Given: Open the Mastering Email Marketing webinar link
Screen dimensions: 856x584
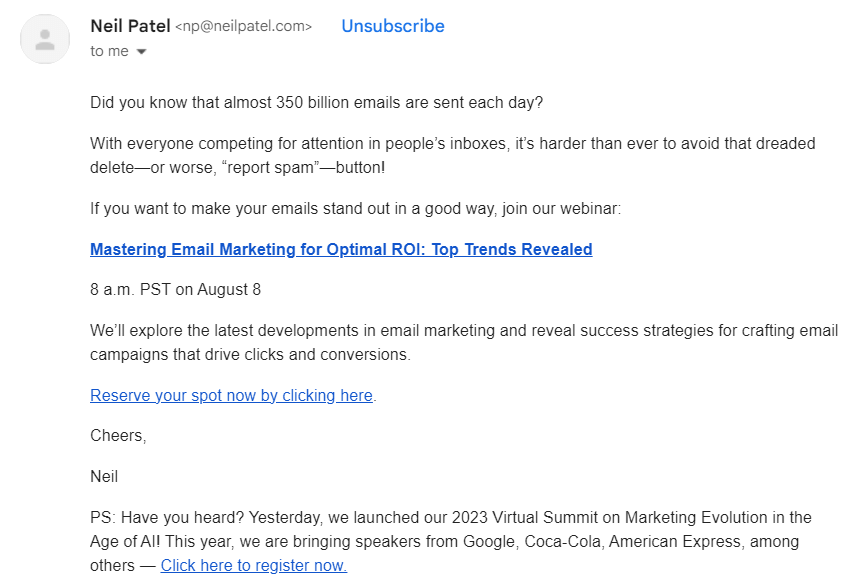Looking at the screenshot, I should [341, 249].
